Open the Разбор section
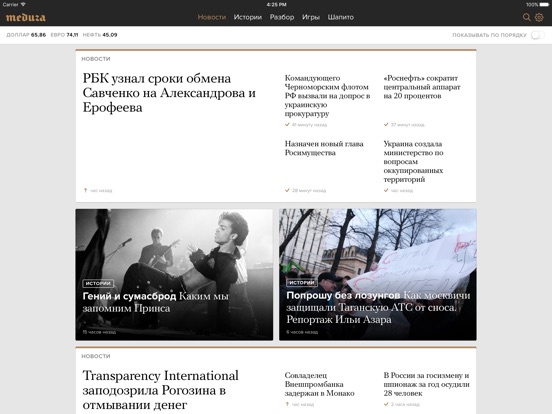 click(282, 17)
